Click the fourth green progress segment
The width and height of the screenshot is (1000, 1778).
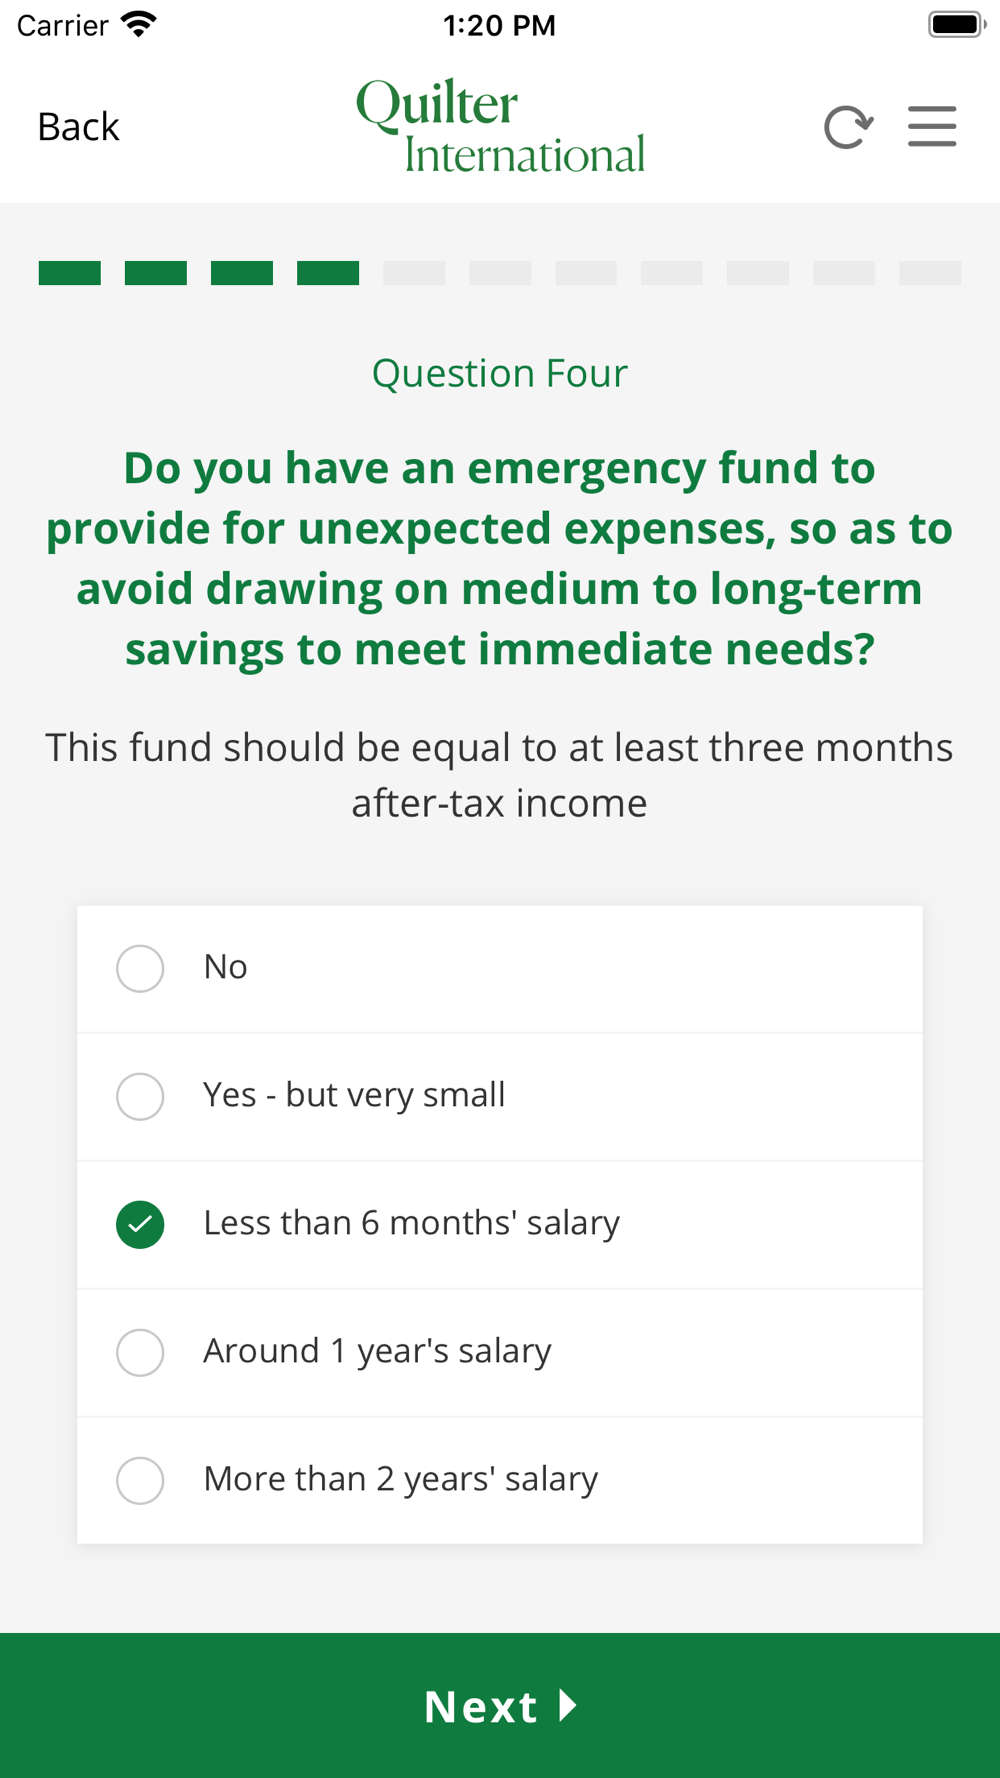coord(328,273)
